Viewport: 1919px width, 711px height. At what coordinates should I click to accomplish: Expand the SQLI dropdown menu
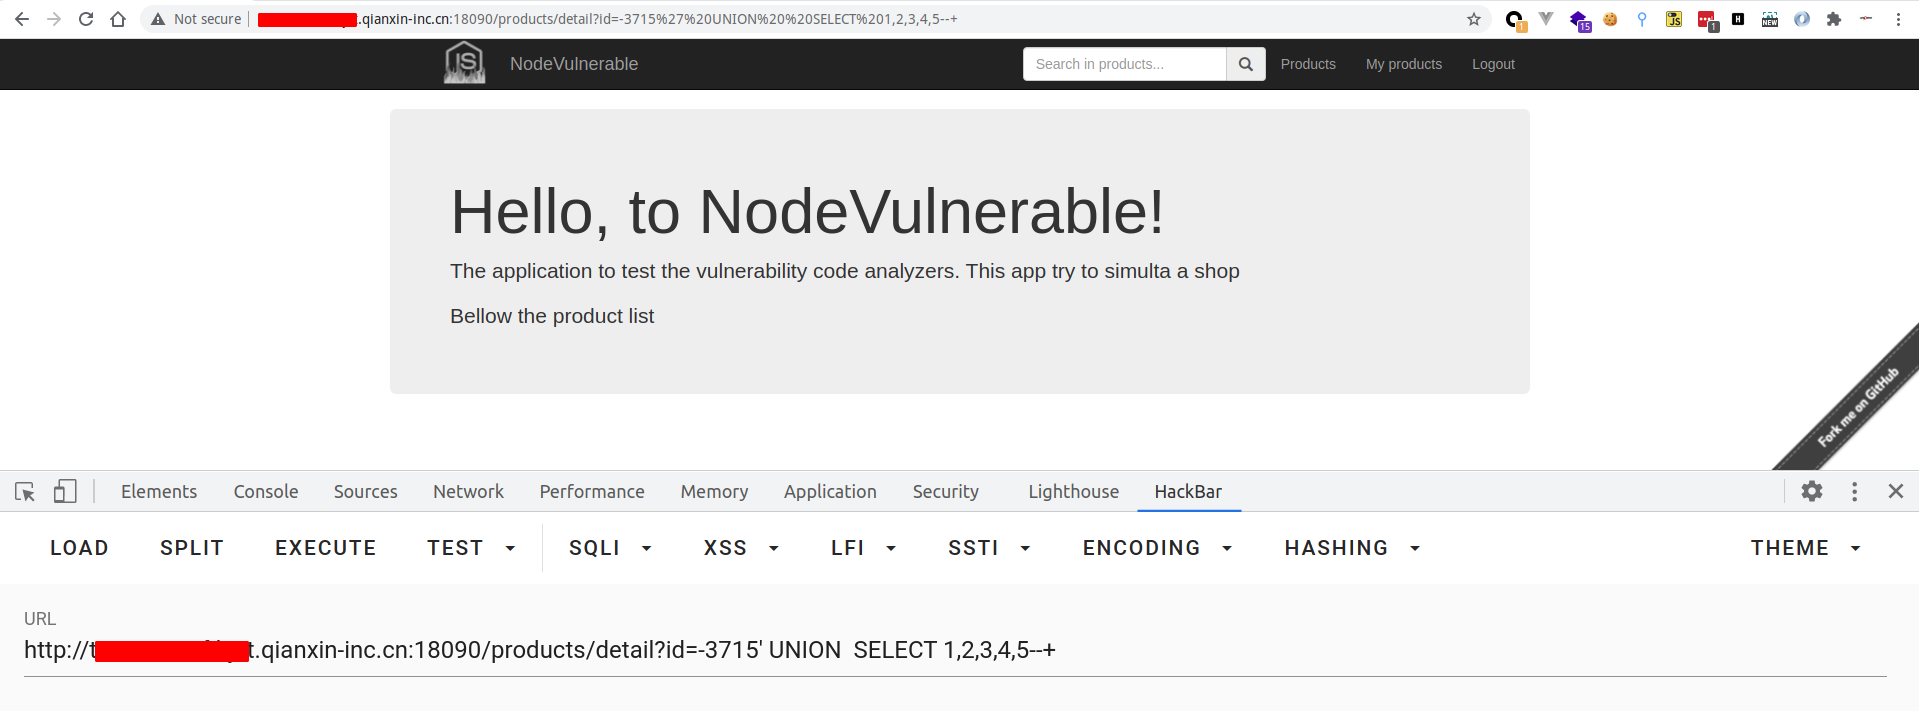610,548
